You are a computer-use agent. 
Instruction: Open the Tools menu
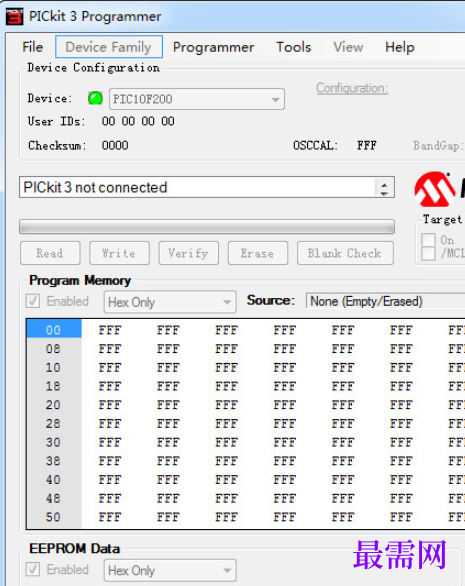(293, 47)
